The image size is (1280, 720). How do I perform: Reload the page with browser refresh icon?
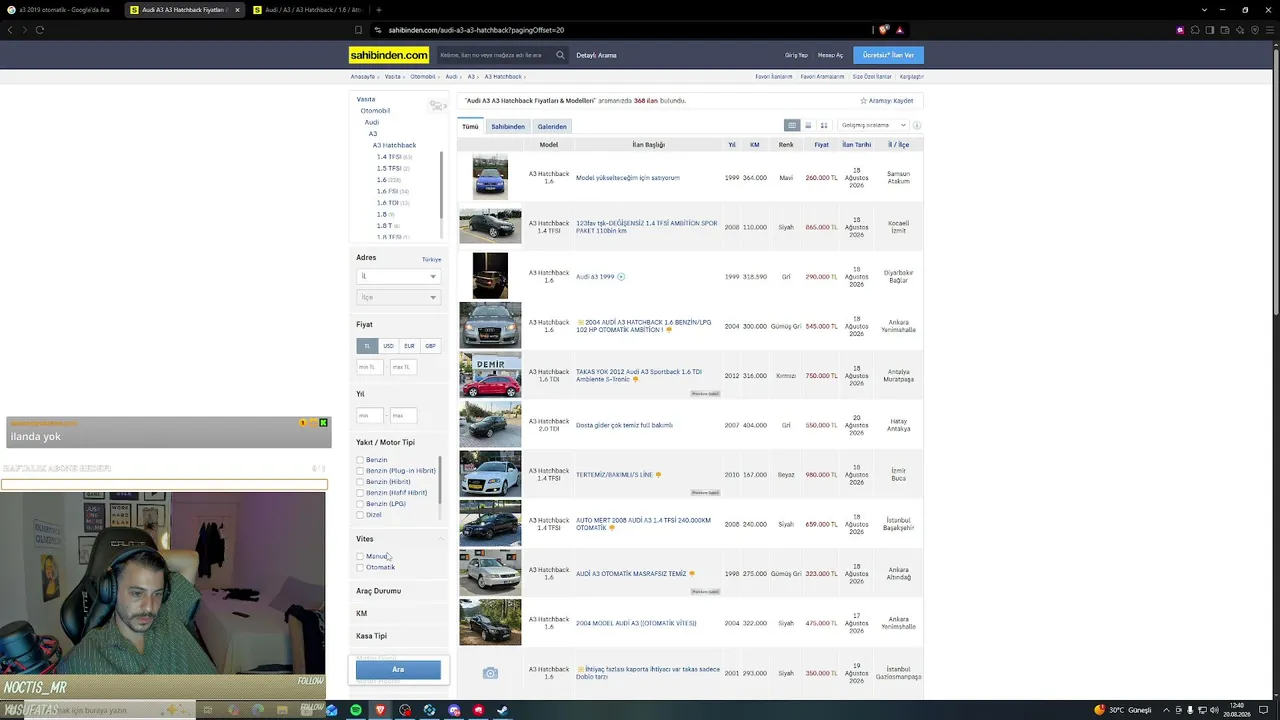click(40, 30)
